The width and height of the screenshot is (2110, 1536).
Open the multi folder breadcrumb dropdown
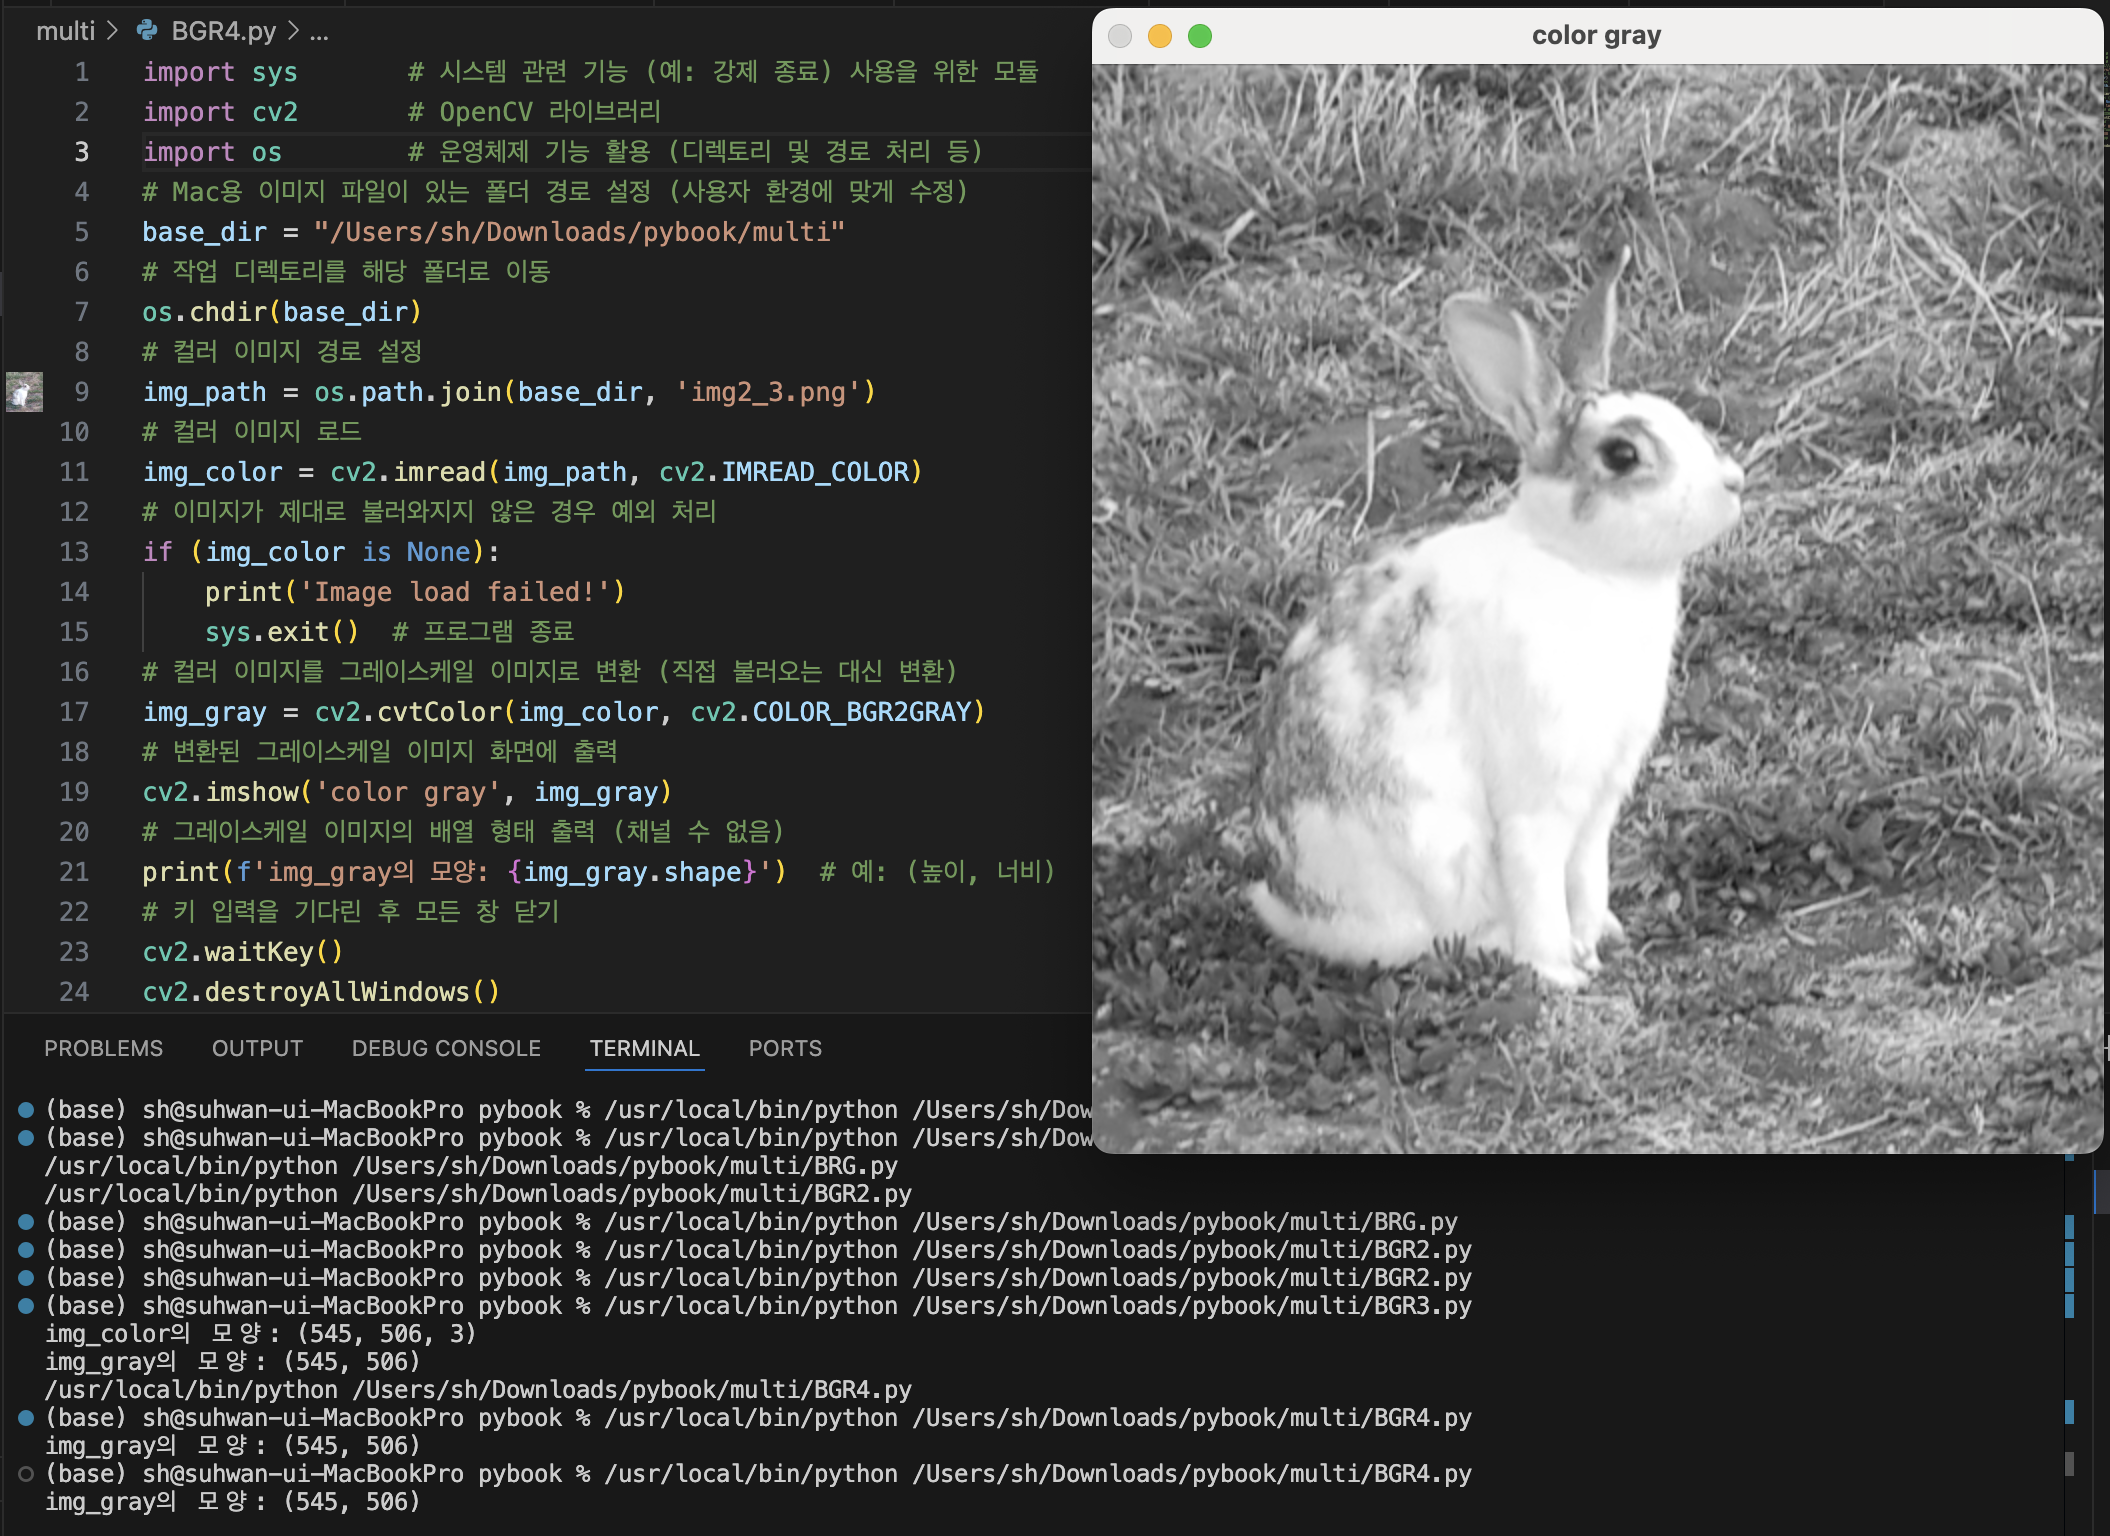[65, 31]
